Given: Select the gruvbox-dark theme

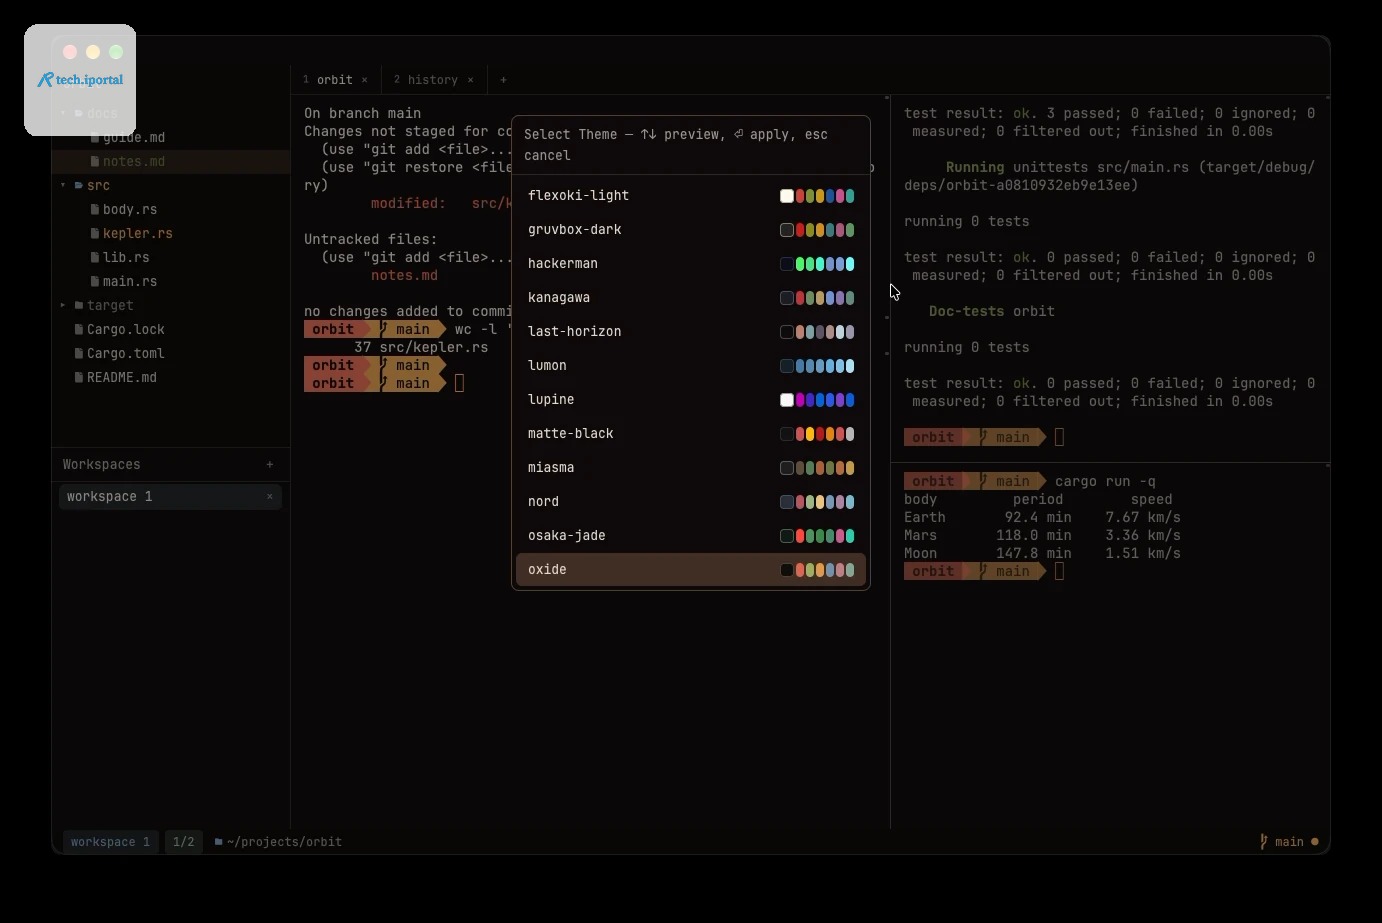Looking at the screenshot, I should pyautogui.click(x=690, y=230).
